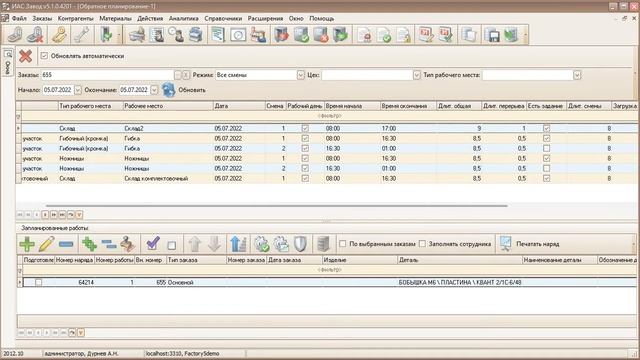Click the gear with green check icon

262,244
